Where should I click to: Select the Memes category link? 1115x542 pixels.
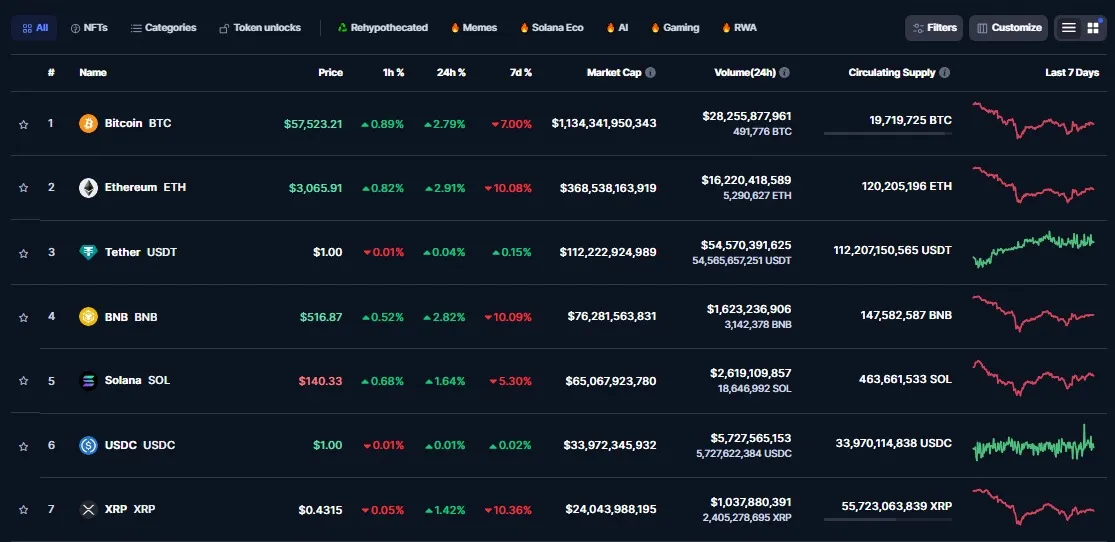pos(473,28)
